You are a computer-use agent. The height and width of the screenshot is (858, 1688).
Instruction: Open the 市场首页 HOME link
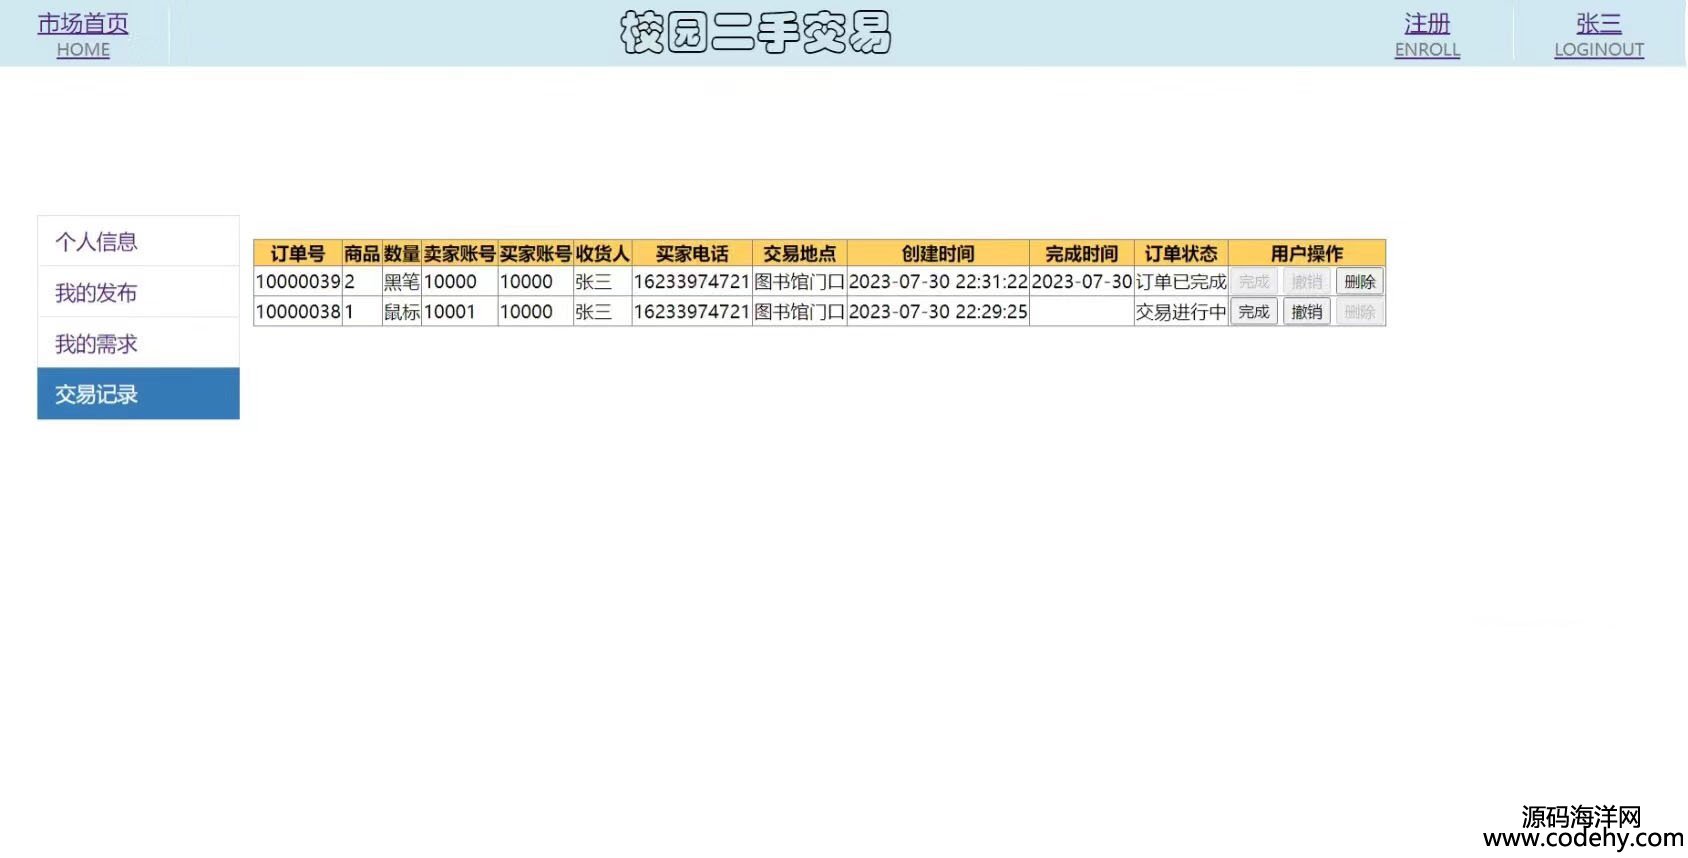coord(83,35)
